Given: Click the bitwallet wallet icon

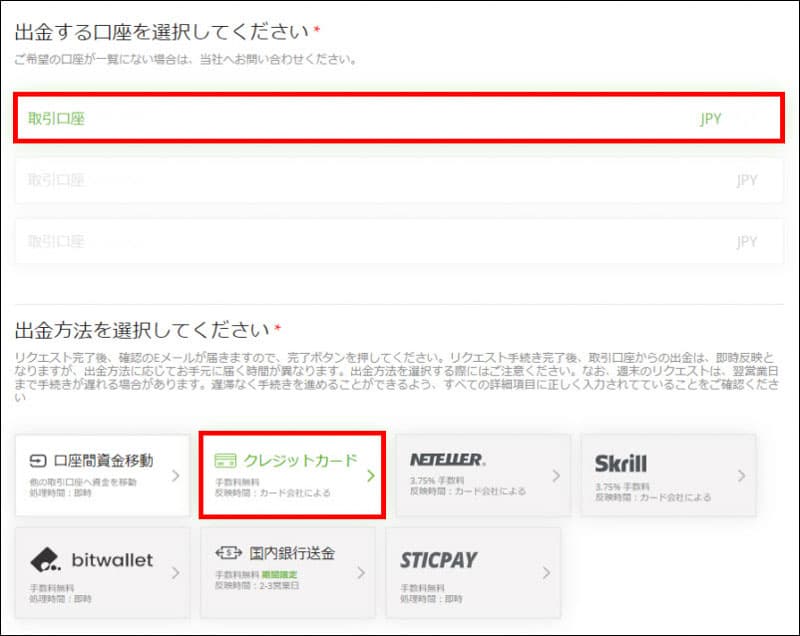Looking at the screenshot, I should pos(46,560).
